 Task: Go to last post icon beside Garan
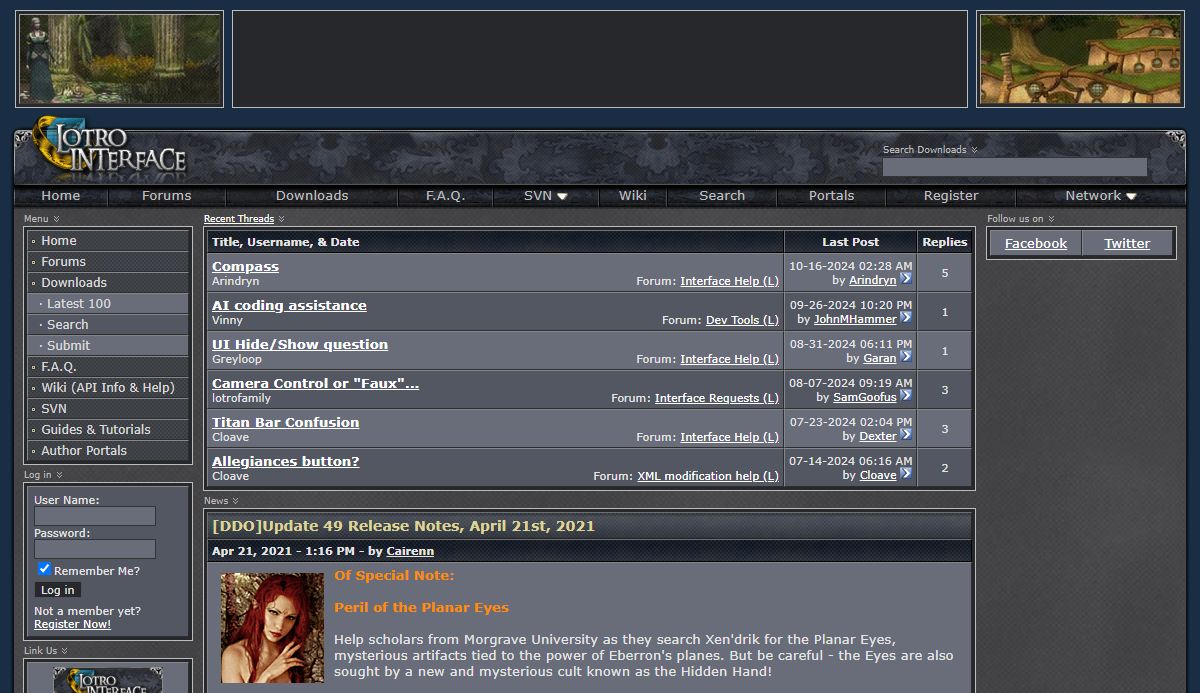[x=906, y=357]
